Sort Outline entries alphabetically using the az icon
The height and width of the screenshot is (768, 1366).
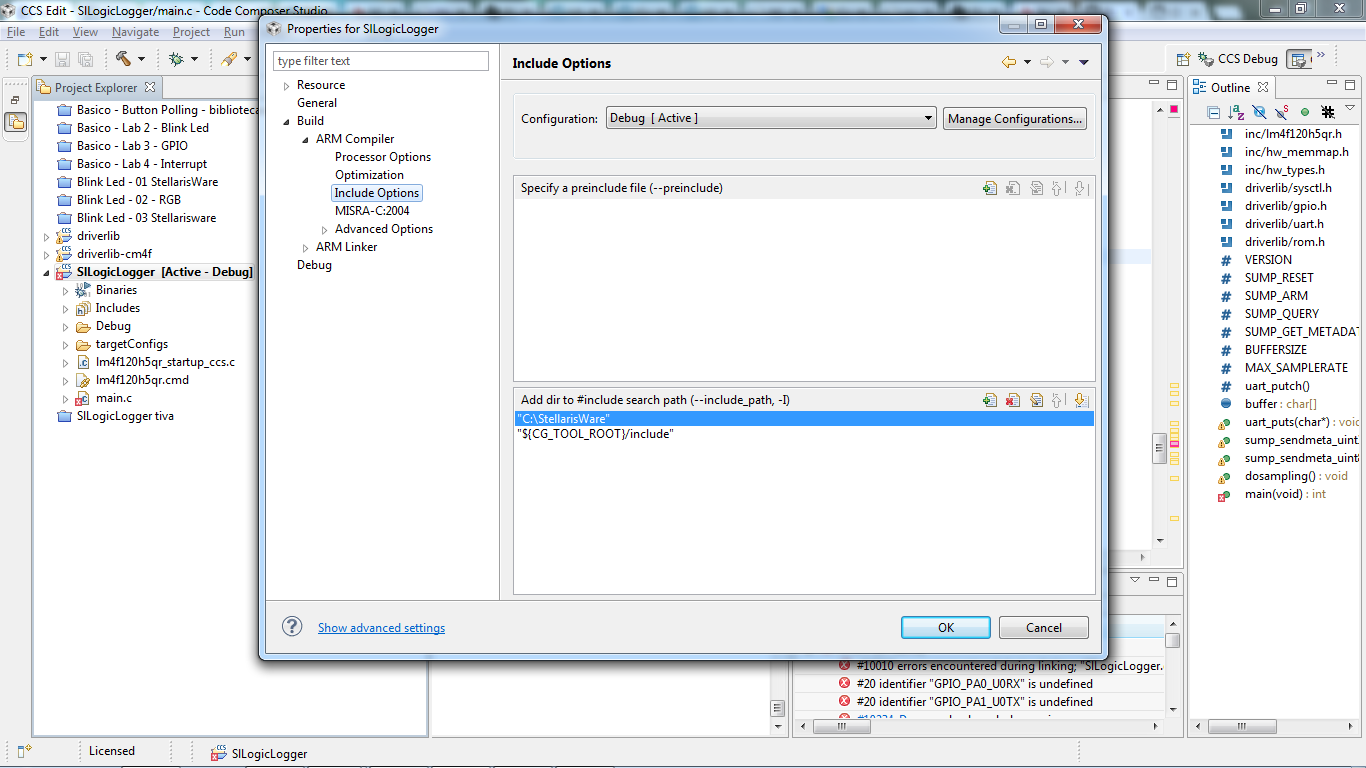pos(1236,112)
